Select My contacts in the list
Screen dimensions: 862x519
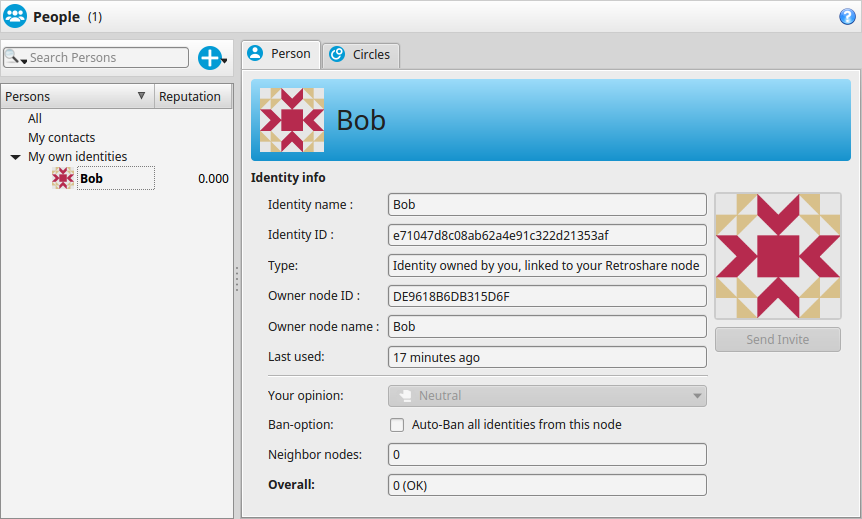62,137
